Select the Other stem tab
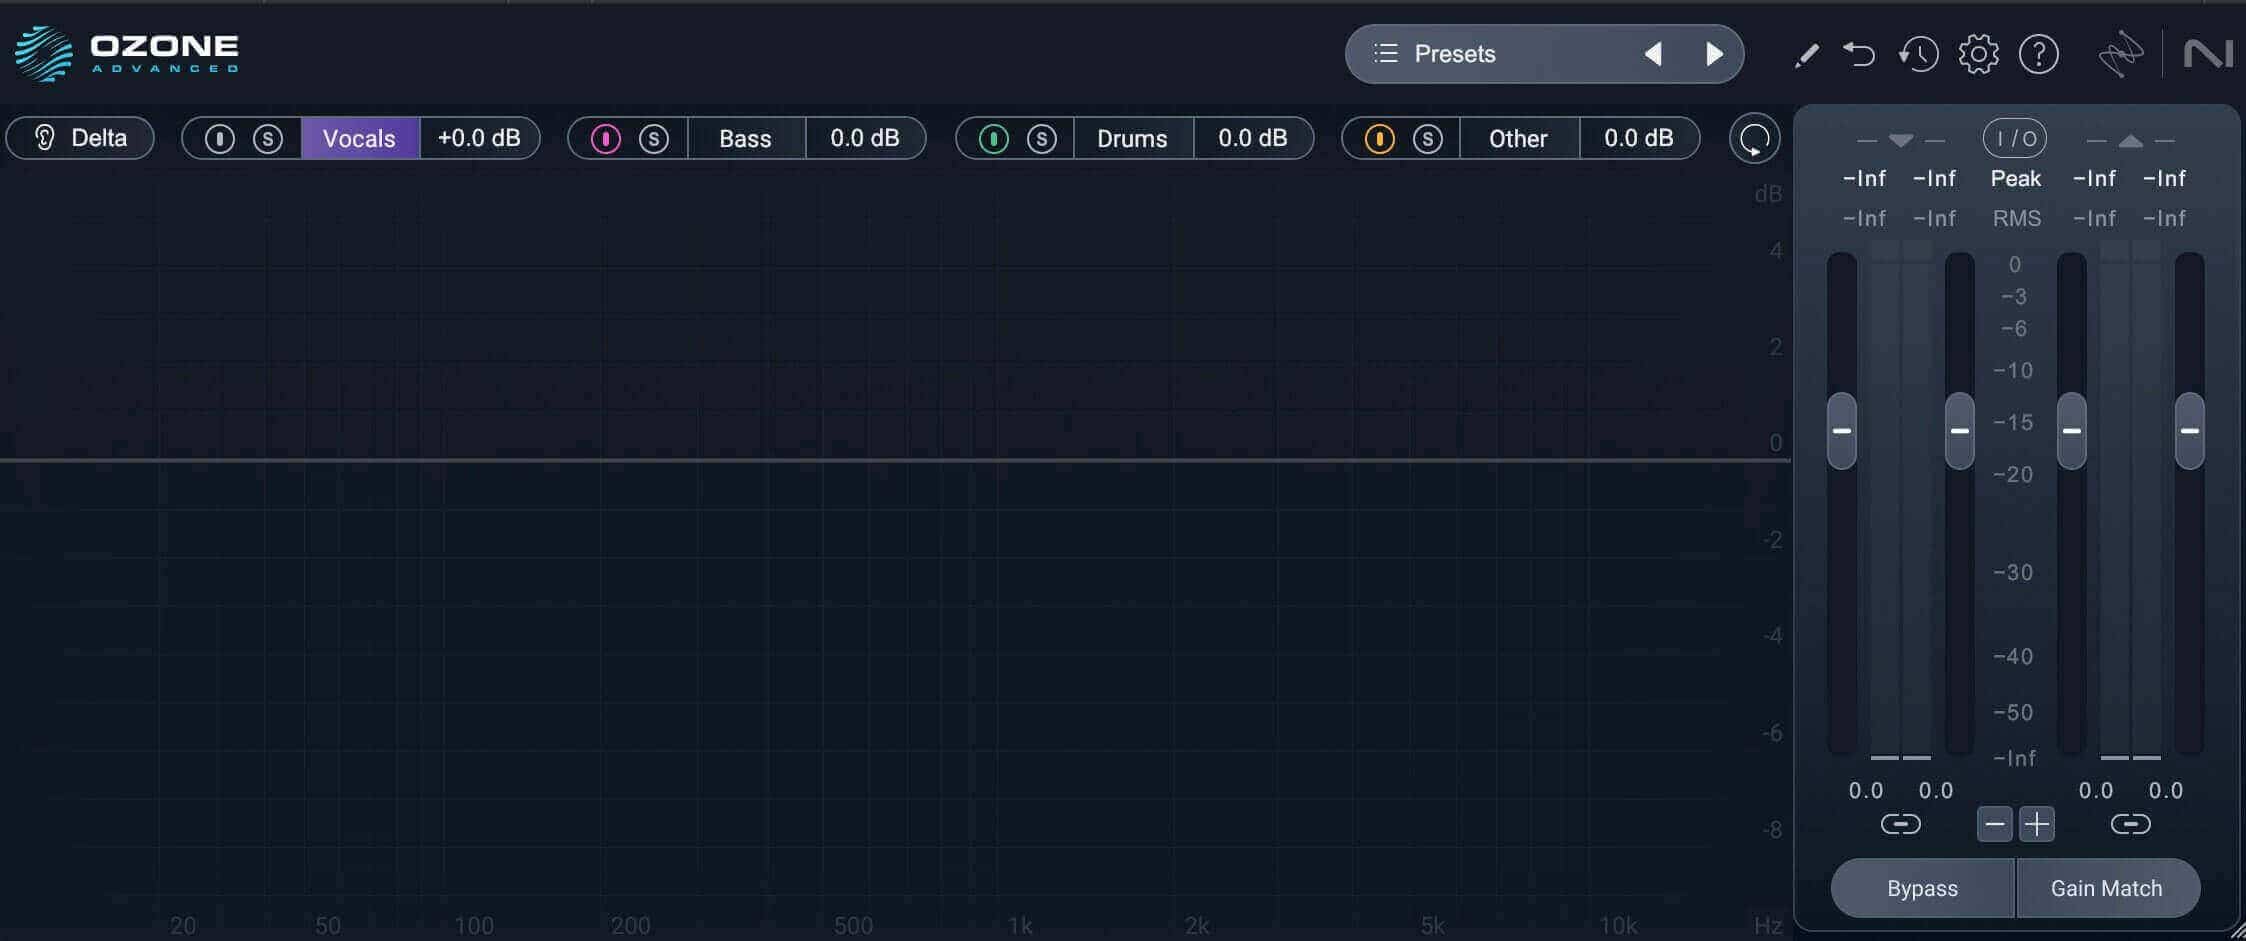2246x941 pixels. (1519, 138)
